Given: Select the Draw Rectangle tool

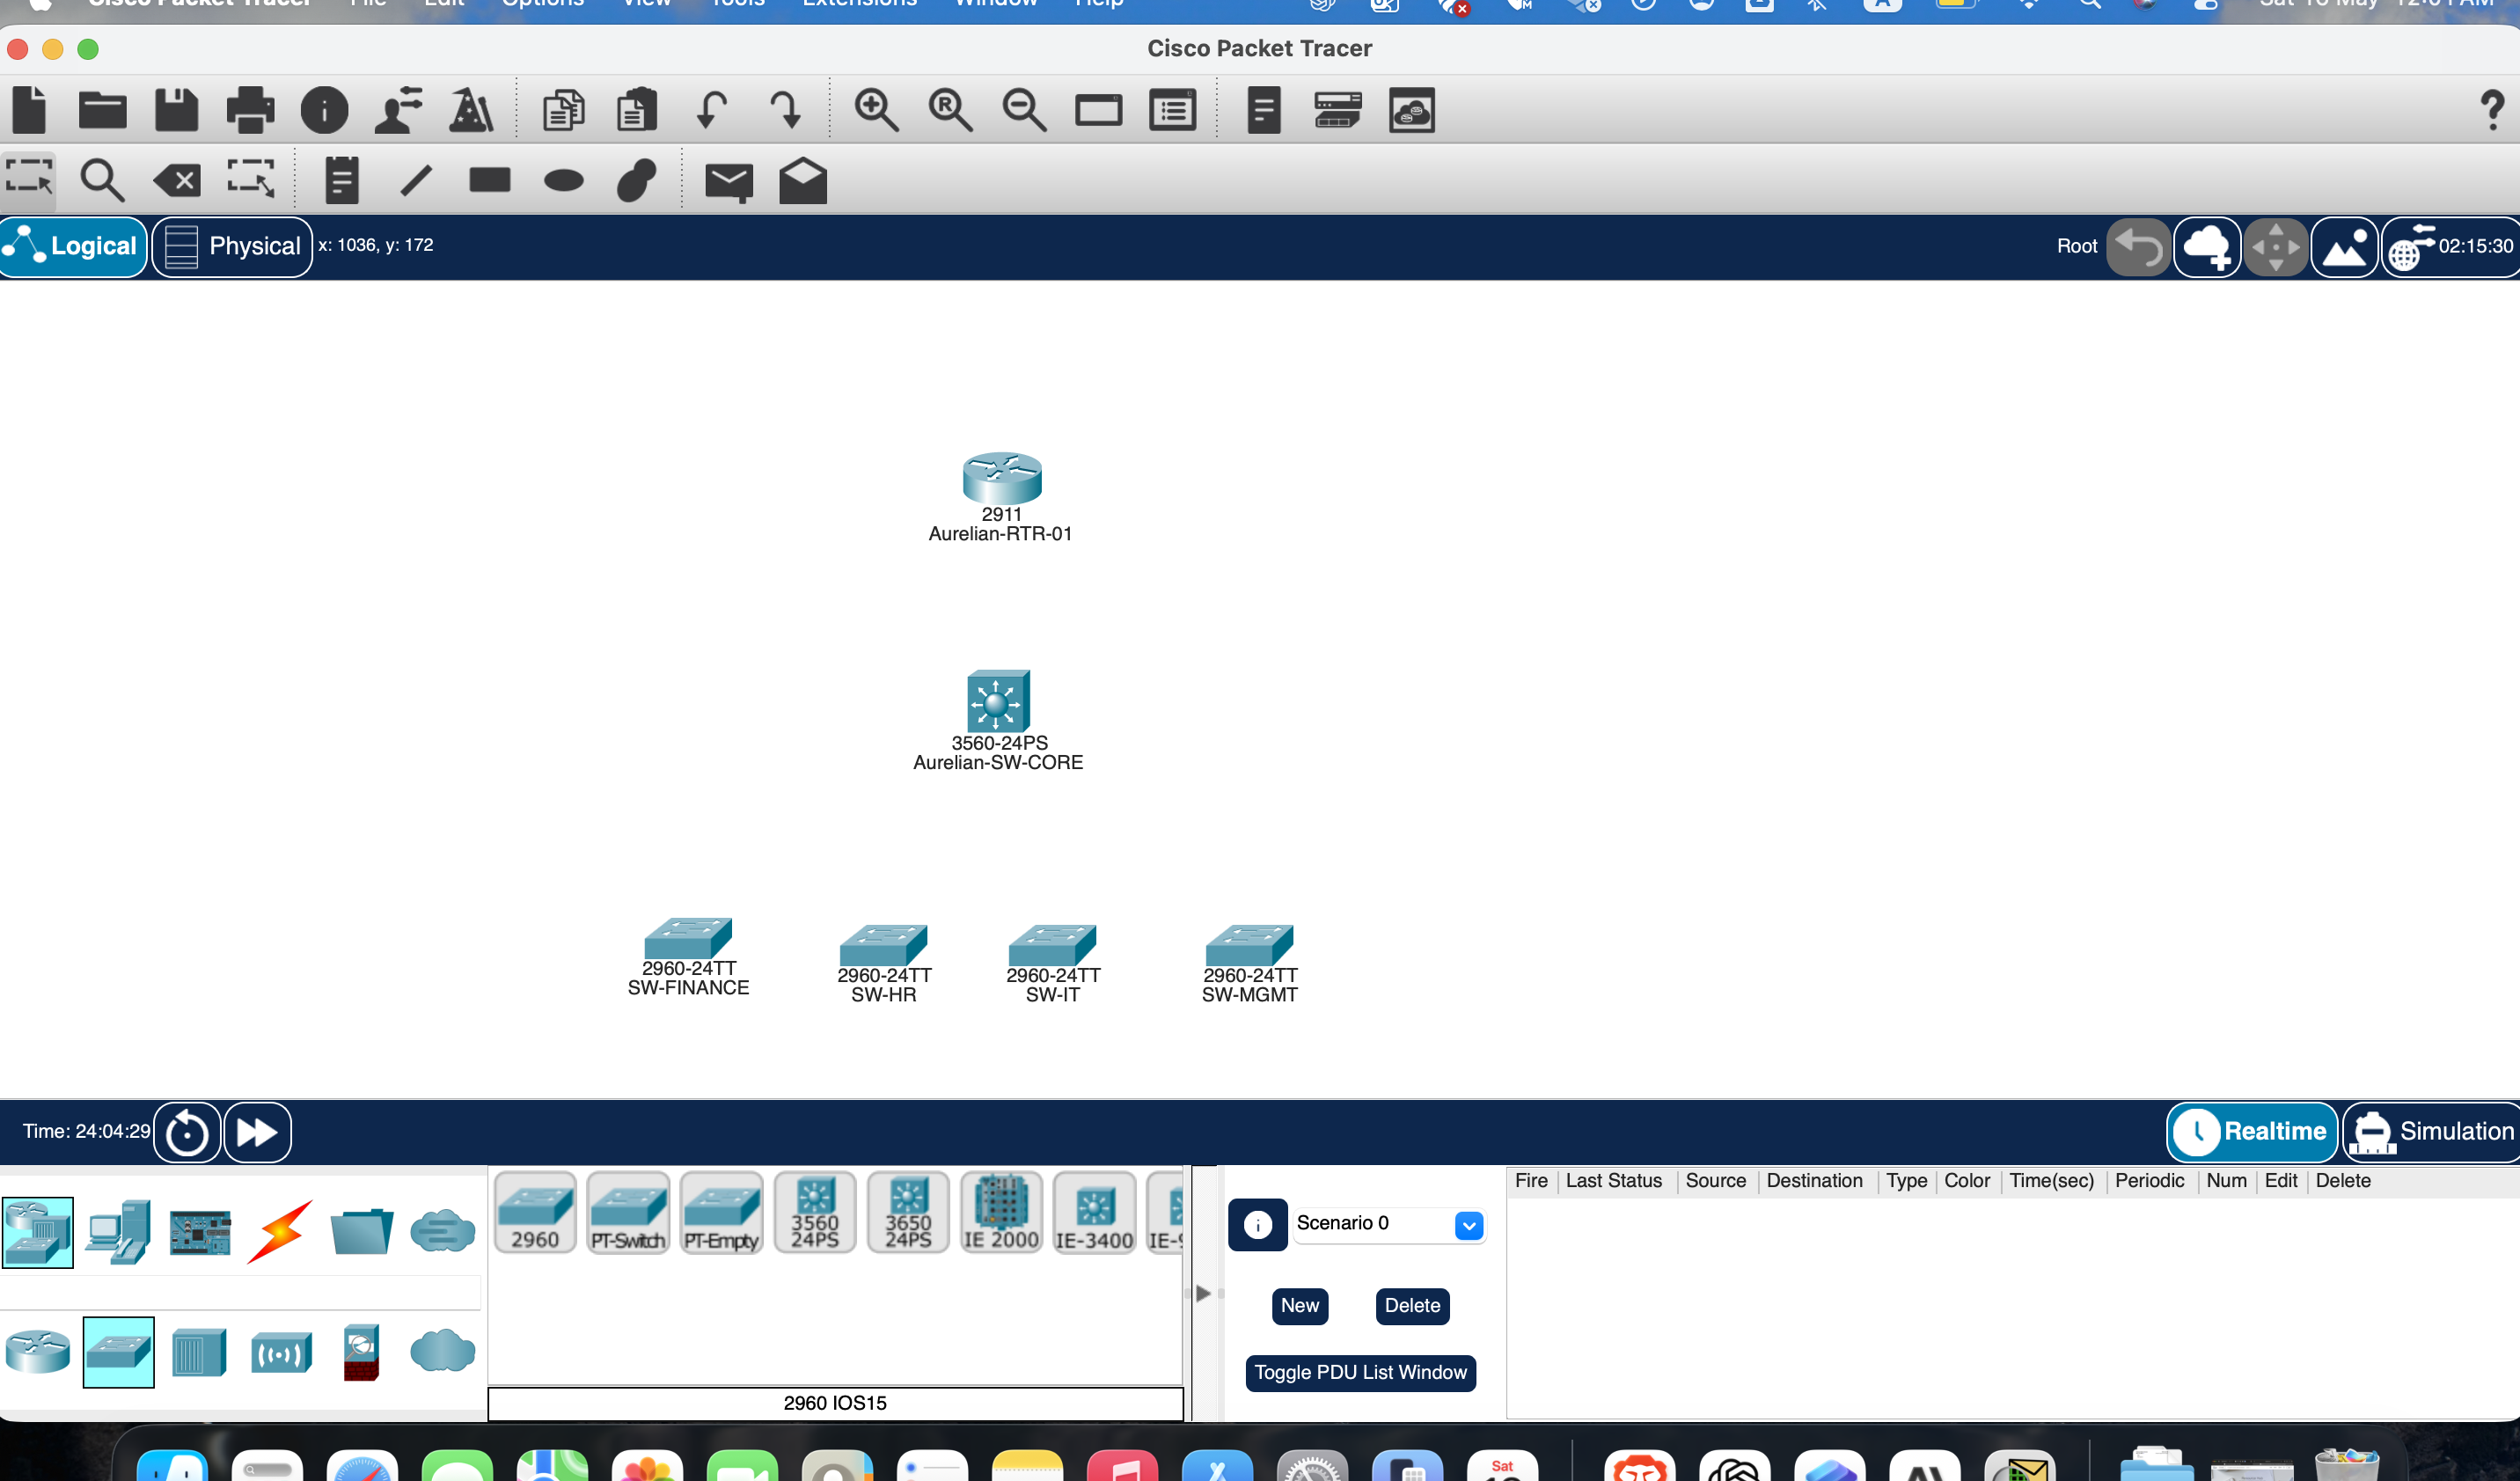Looking at the screenshot, I should [x=490, y=180].
